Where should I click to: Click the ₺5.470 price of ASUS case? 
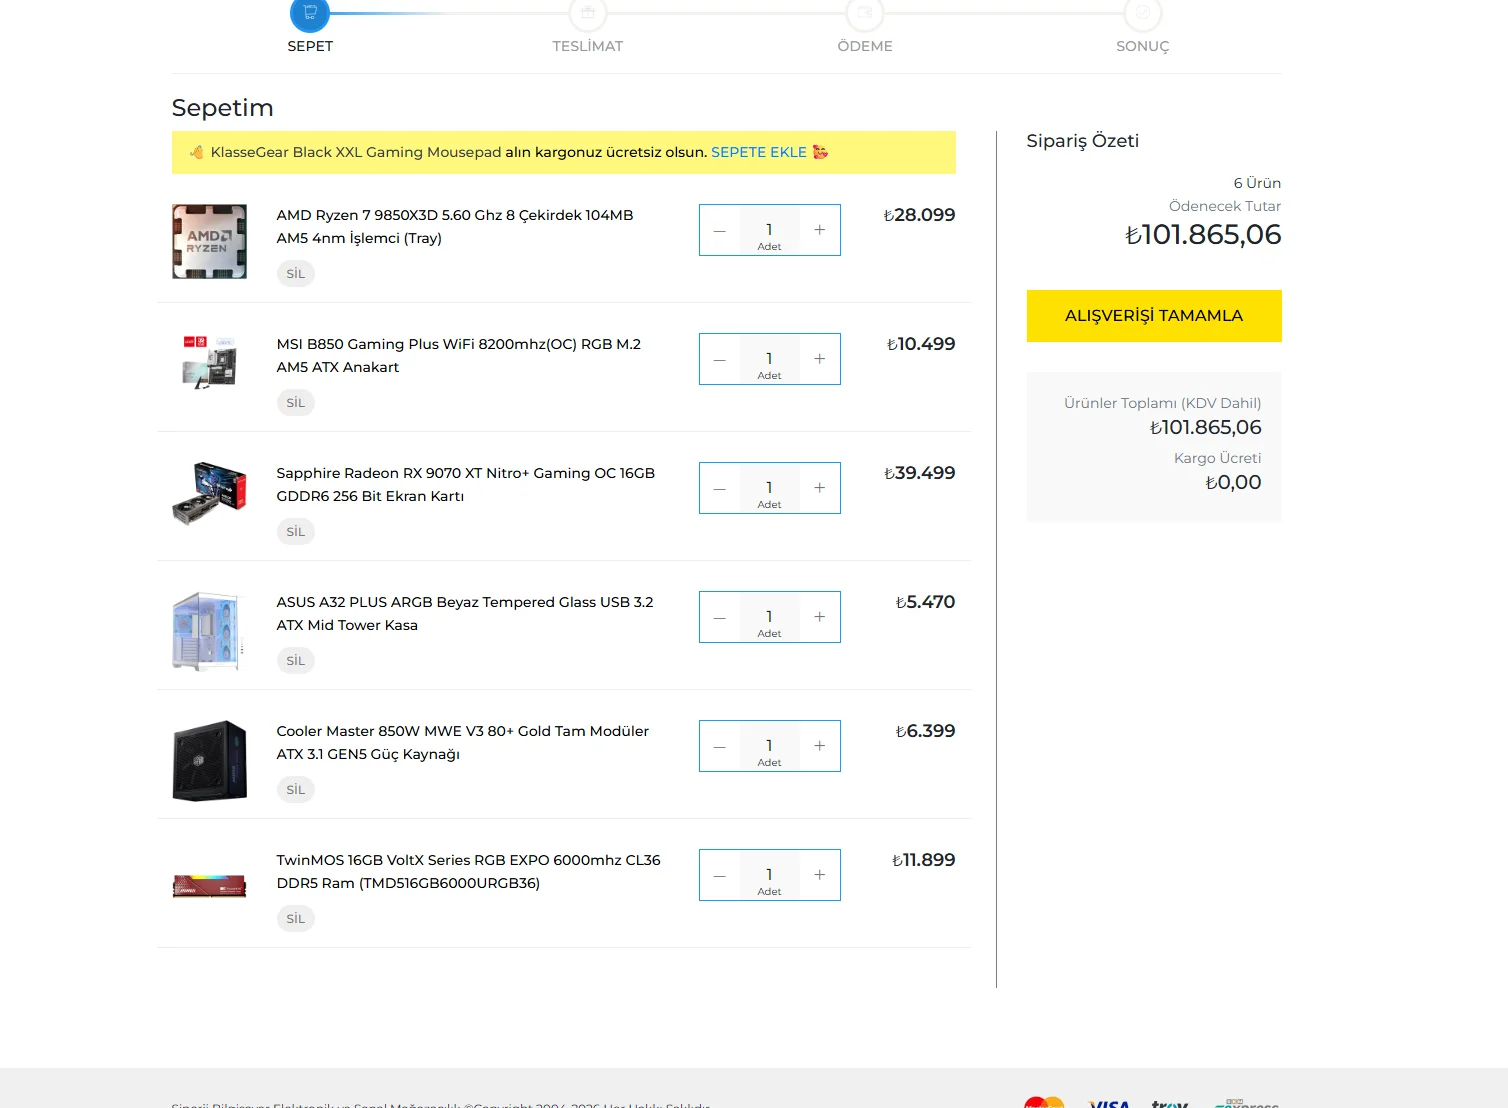925,602
